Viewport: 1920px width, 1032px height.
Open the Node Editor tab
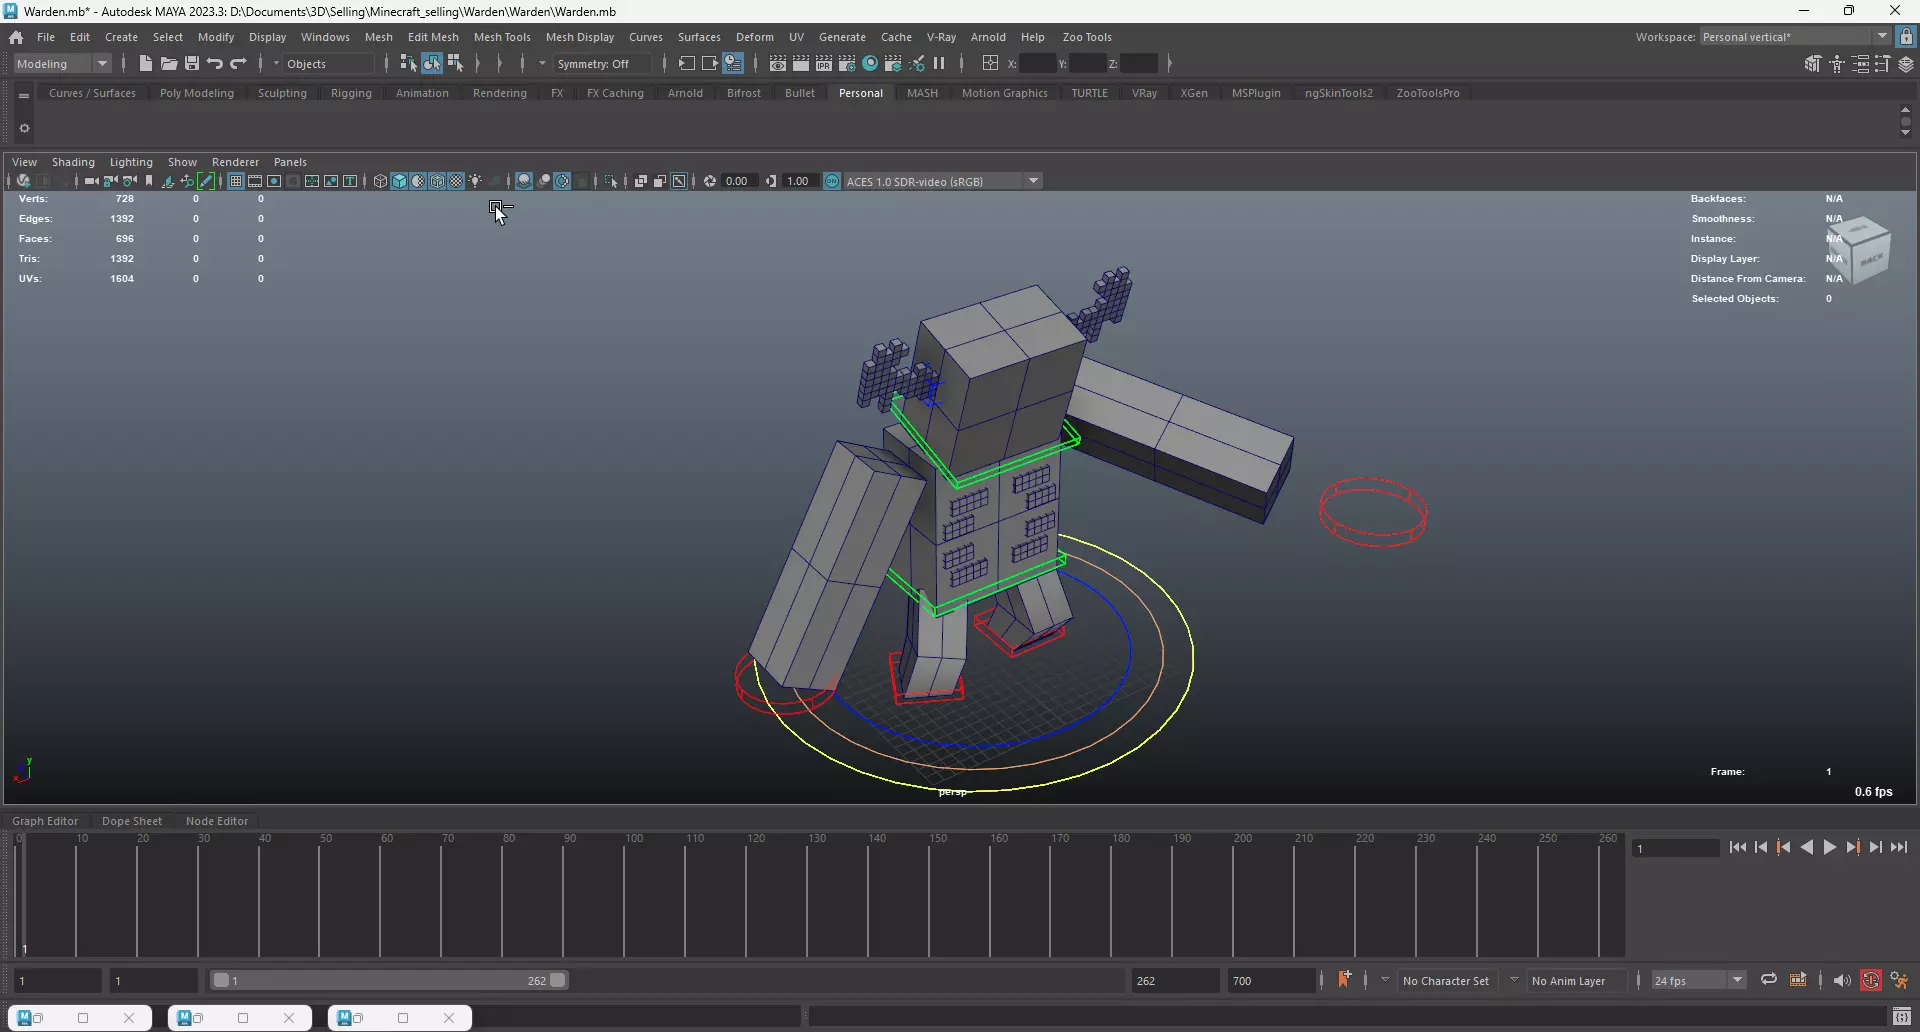217,821
